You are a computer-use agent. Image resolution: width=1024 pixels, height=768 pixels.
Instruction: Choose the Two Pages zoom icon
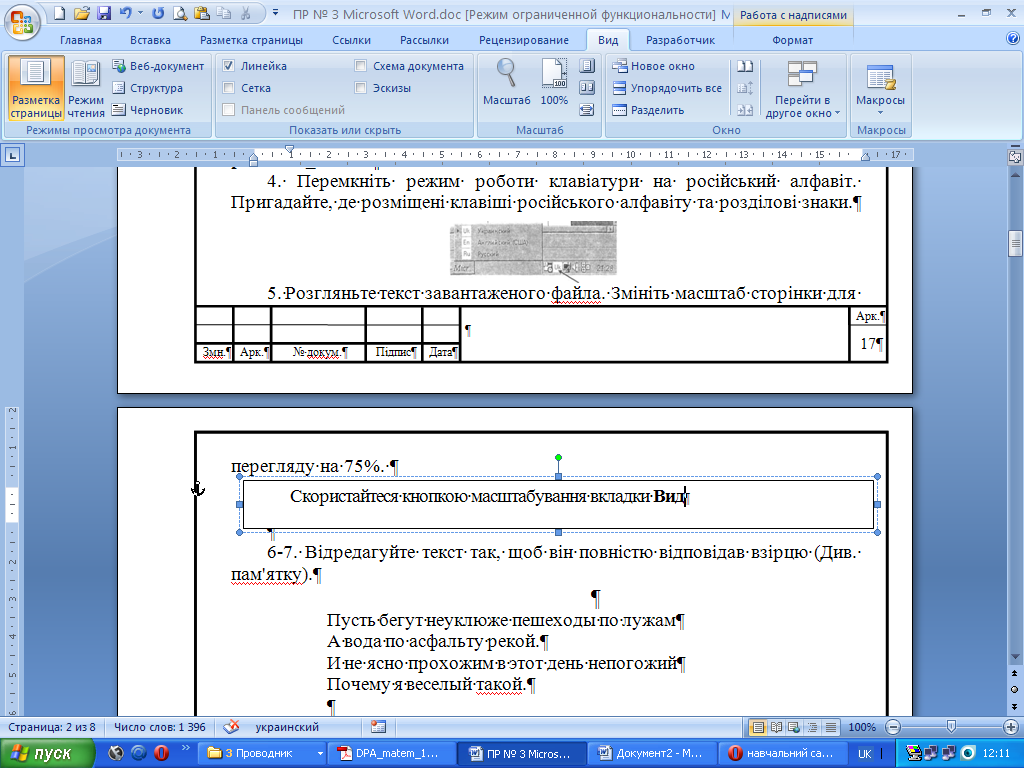pos(587,88)
